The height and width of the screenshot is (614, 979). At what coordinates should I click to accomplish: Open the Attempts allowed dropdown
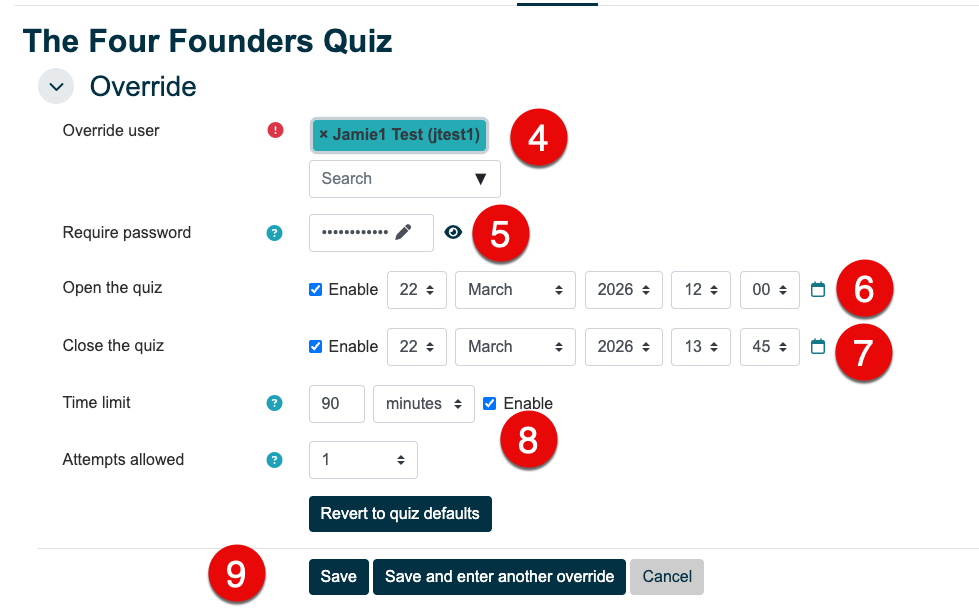click(363, 460)
